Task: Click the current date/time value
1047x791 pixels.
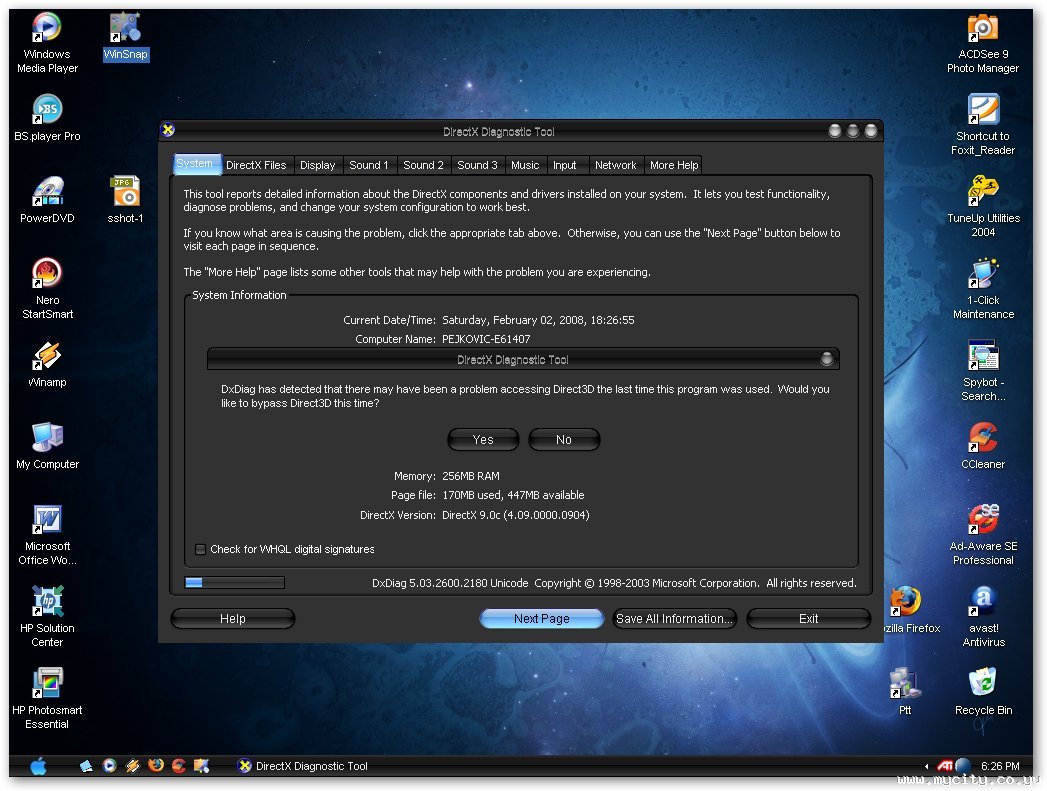Action: coord(538,320)
